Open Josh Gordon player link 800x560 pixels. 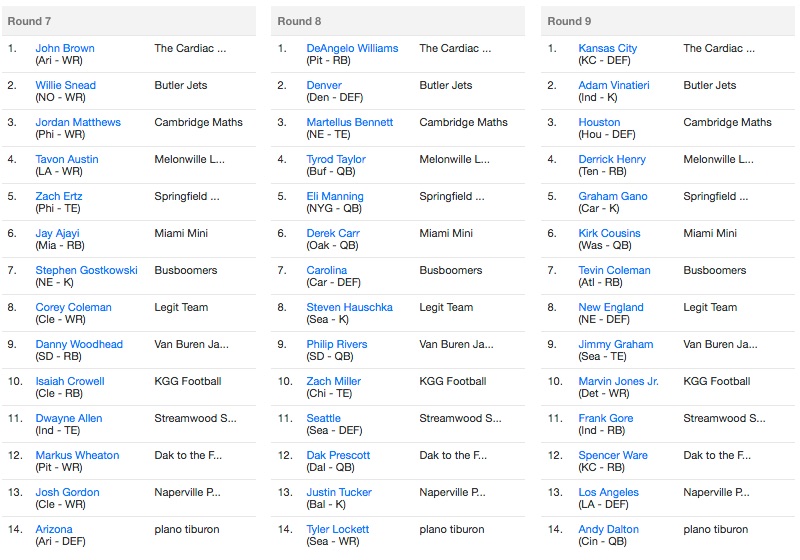click(67, 492)
